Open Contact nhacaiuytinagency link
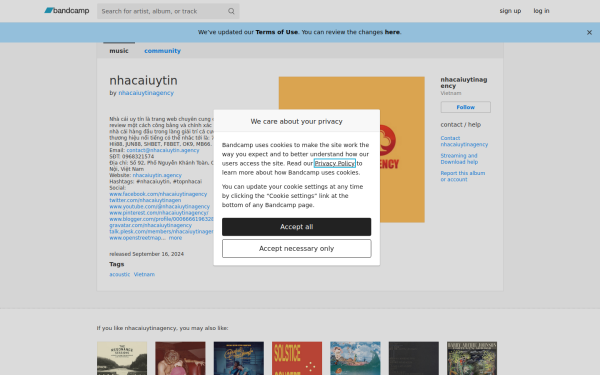 pos(464,141)
